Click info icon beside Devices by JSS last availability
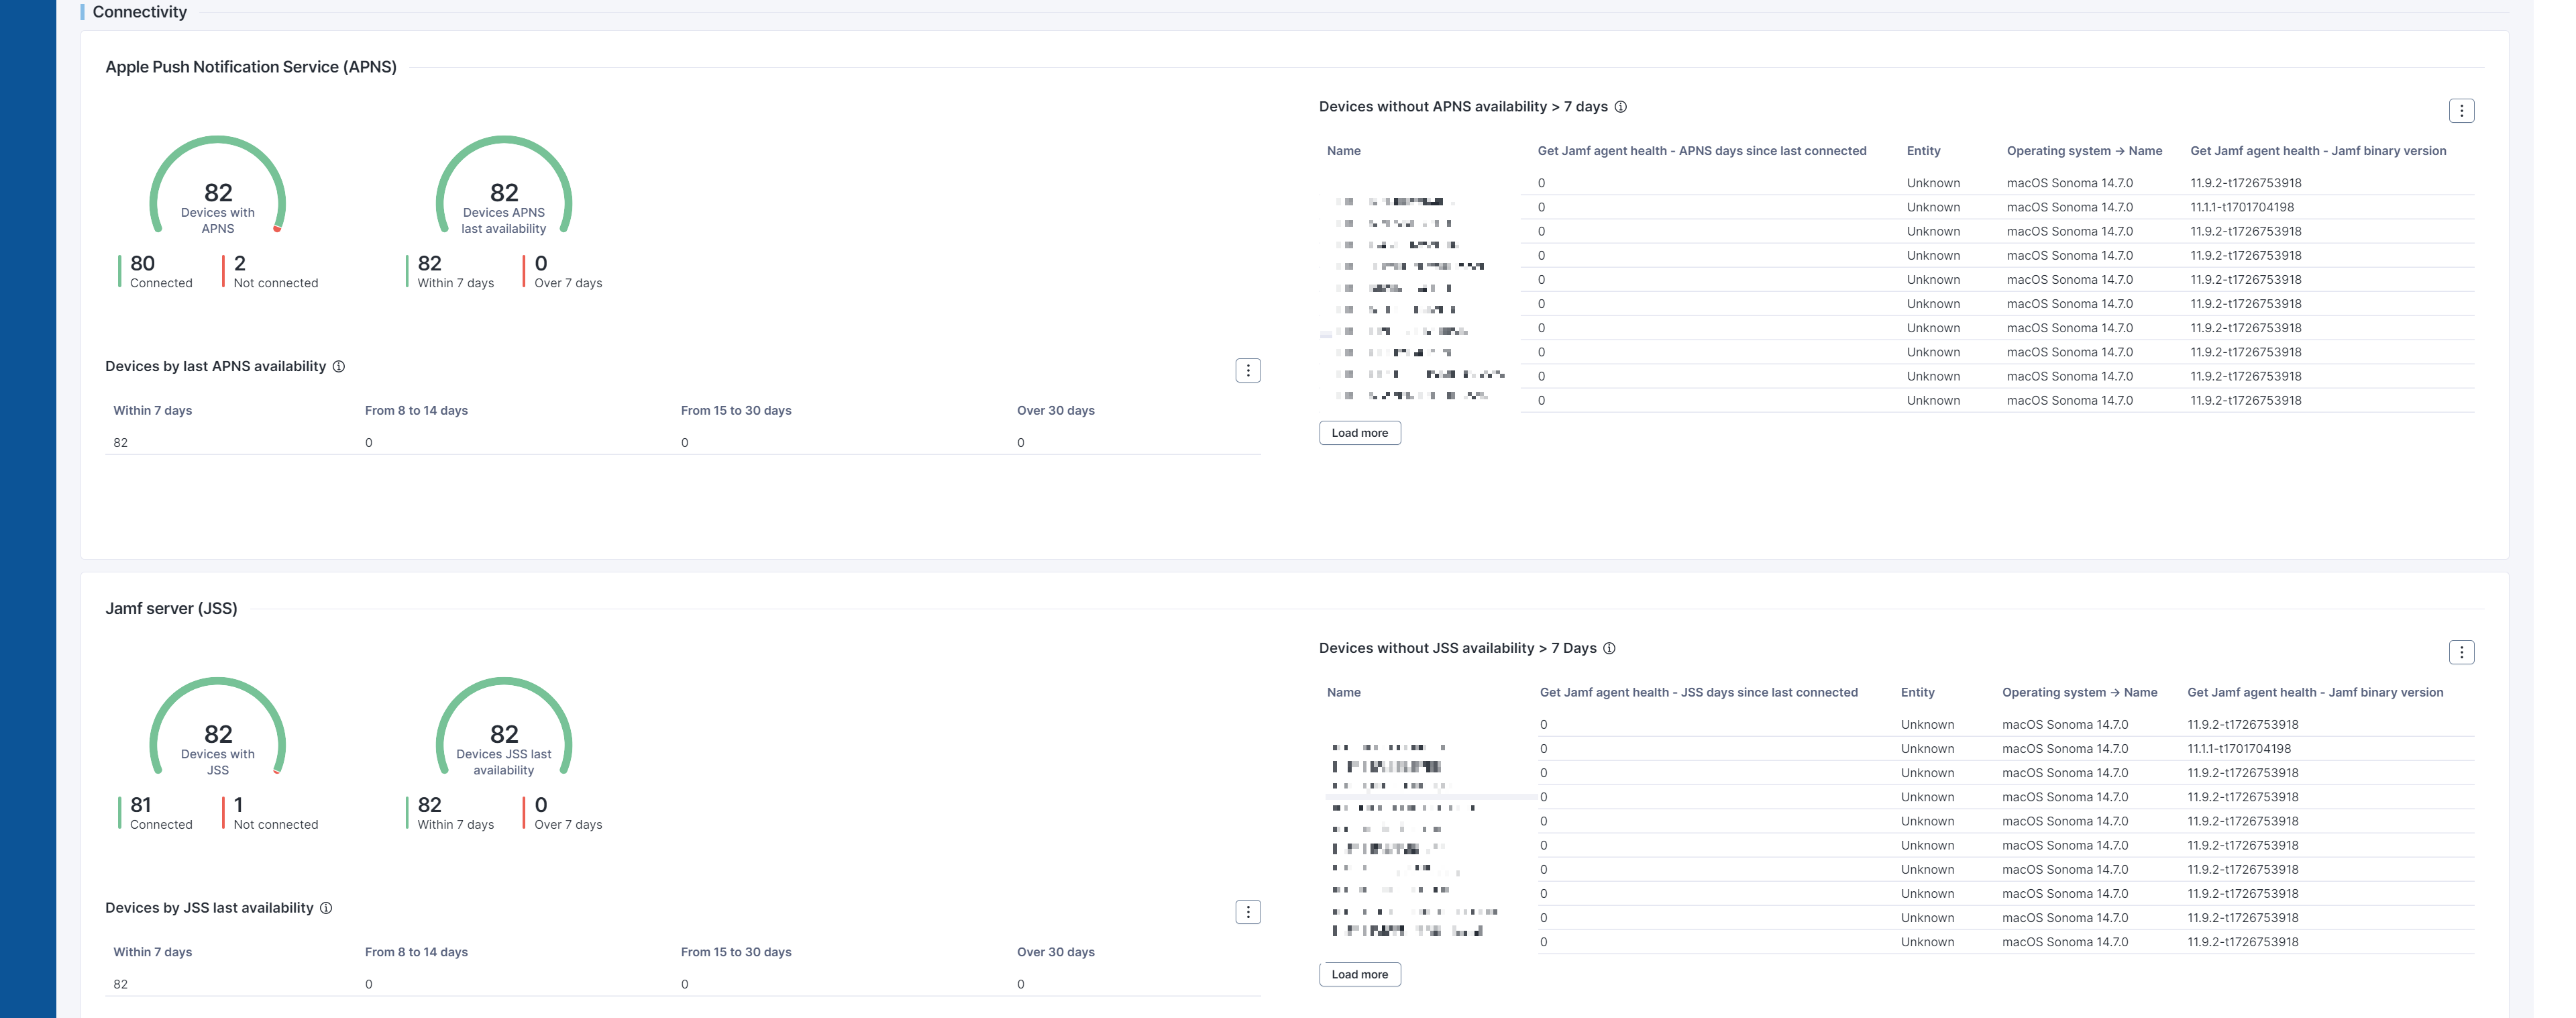 pyautogui.click(x=326, y=908)
